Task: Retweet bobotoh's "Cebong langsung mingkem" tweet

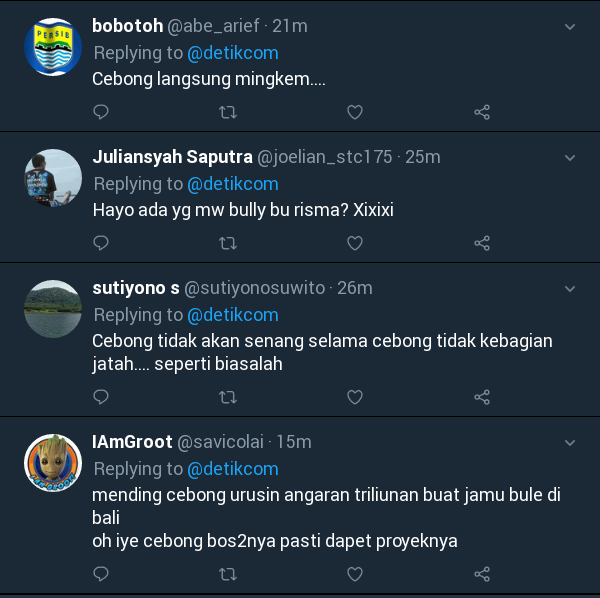Action: [228, 112]
